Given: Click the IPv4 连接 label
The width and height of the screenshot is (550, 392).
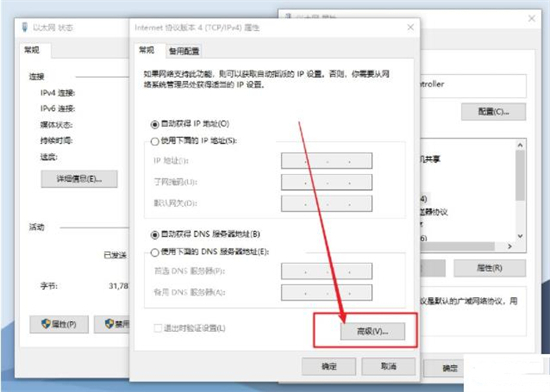Looking at the screenshot, I should pyautogui.click(x=58, y=93).
